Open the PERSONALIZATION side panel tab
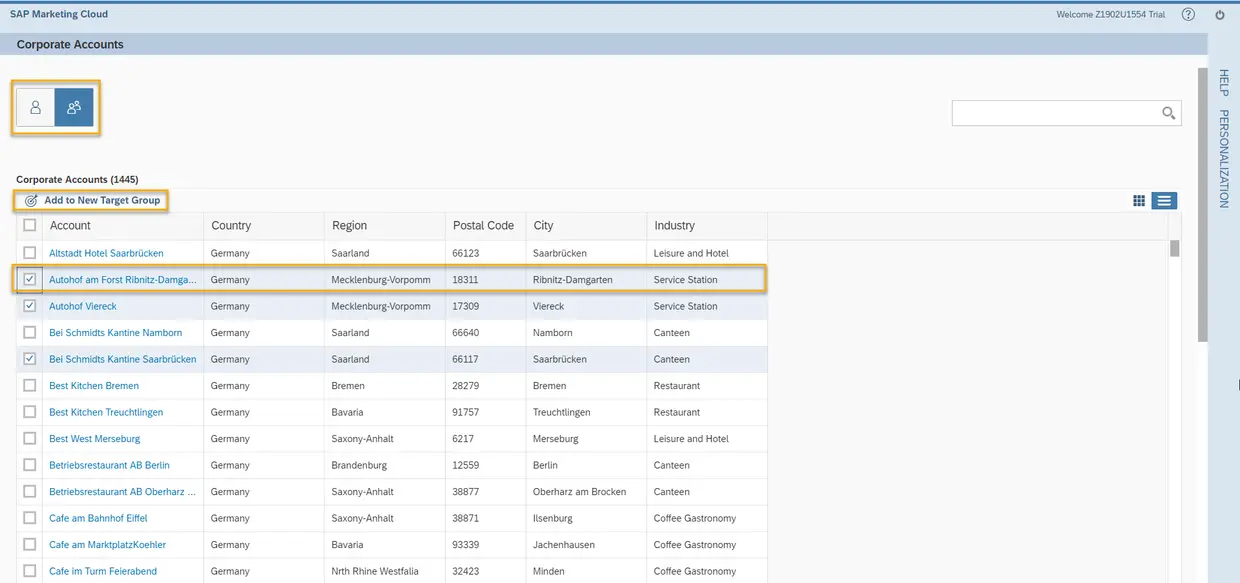The height and width of the screenshot is (583, 1240). (x=1223, y=159)
